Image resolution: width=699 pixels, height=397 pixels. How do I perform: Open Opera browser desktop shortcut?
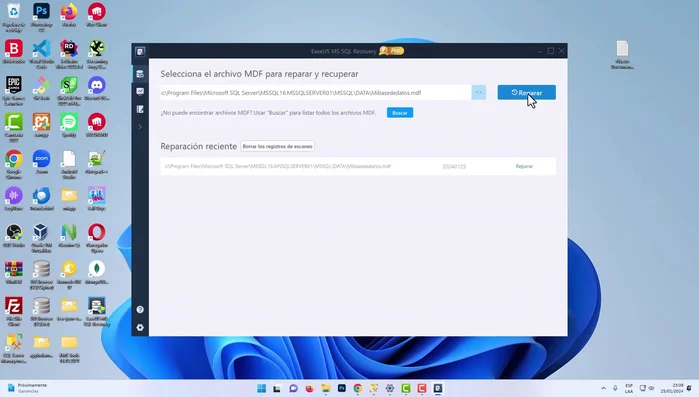pyautogui.click(x=97, y=238)
